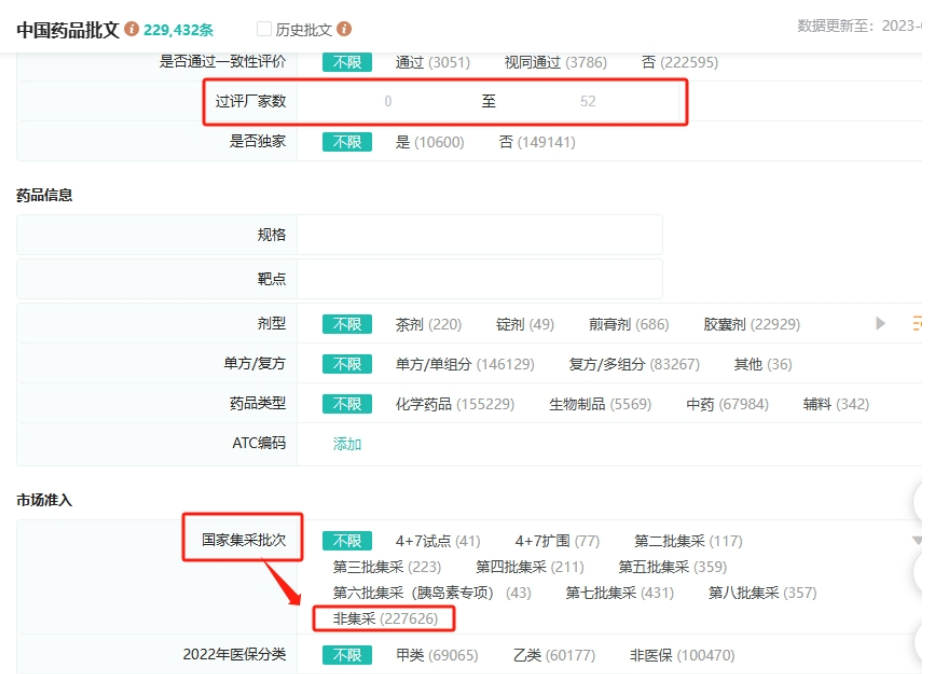Collapse 国家集采批次 options with down arrow
Image resolution: width=931 pixels, height=674 pixels.
tap(917, 540)
